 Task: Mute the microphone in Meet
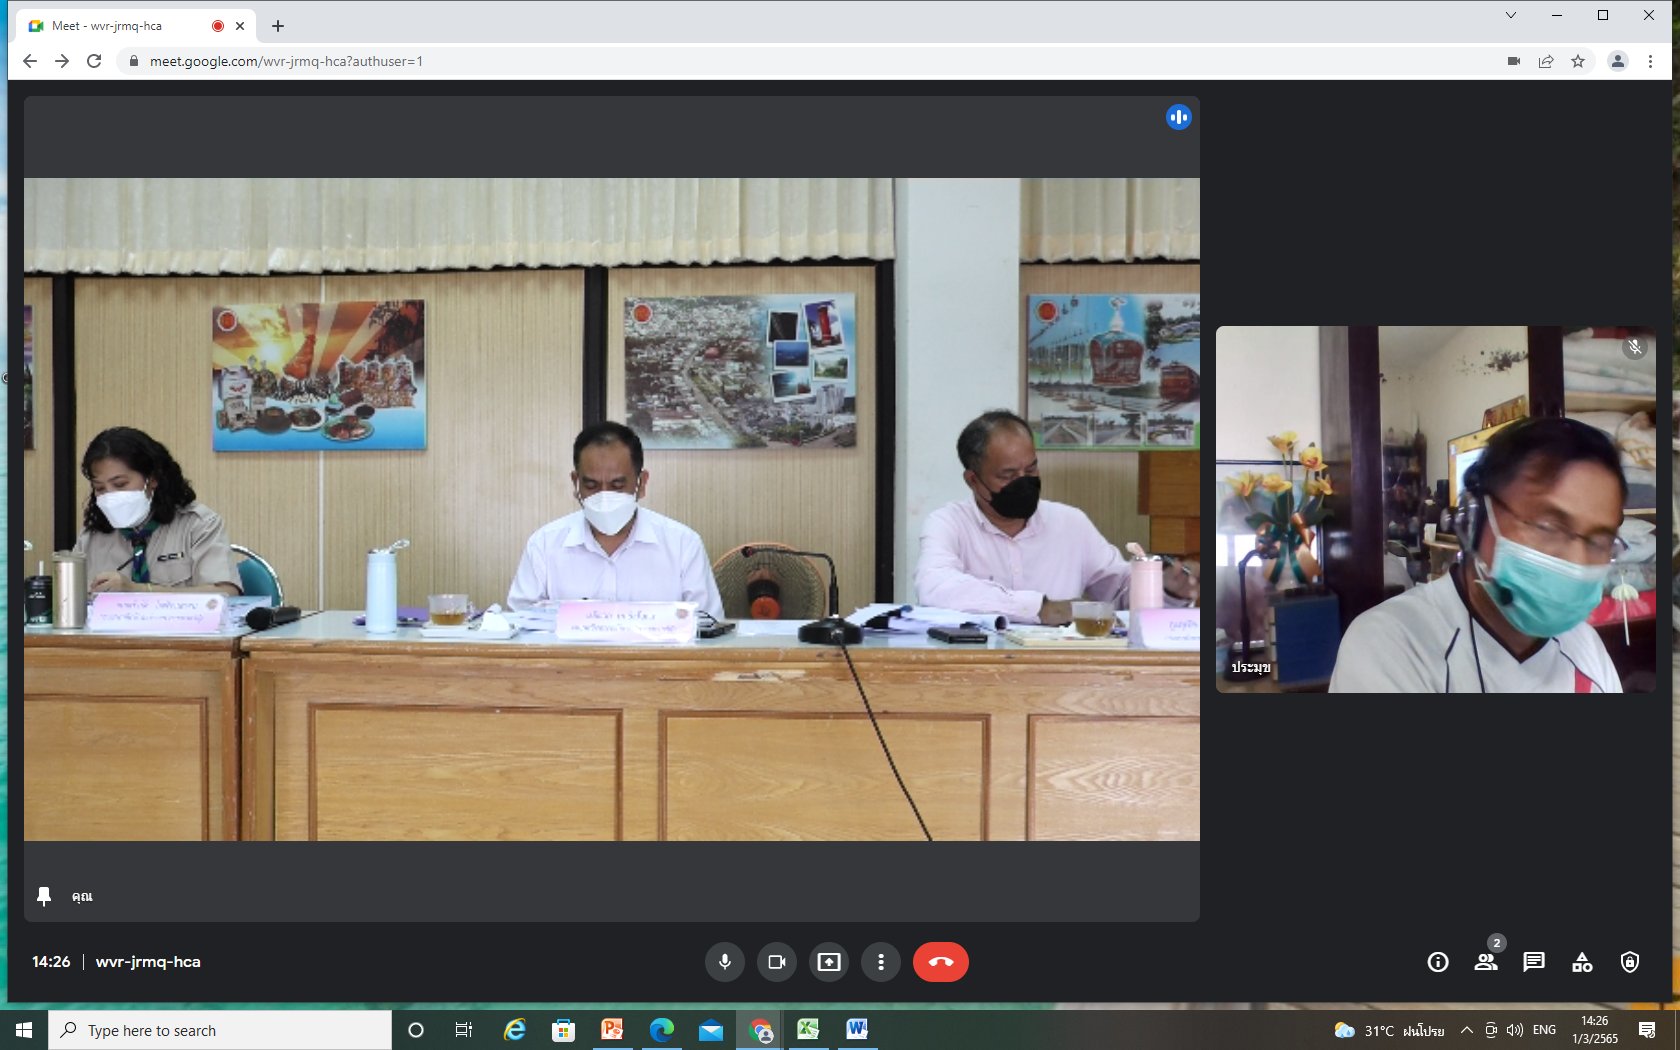click(x=725, y=962)
